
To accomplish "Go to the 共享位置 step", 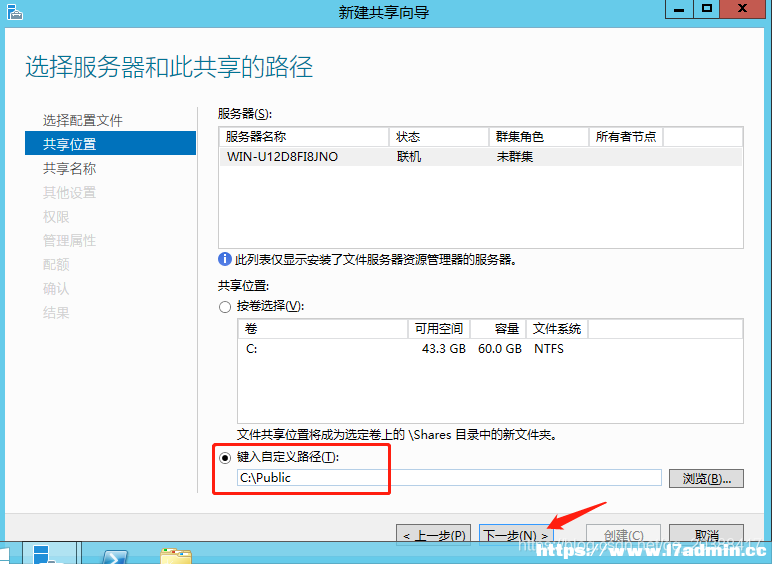I will click(x=110, y=143).
